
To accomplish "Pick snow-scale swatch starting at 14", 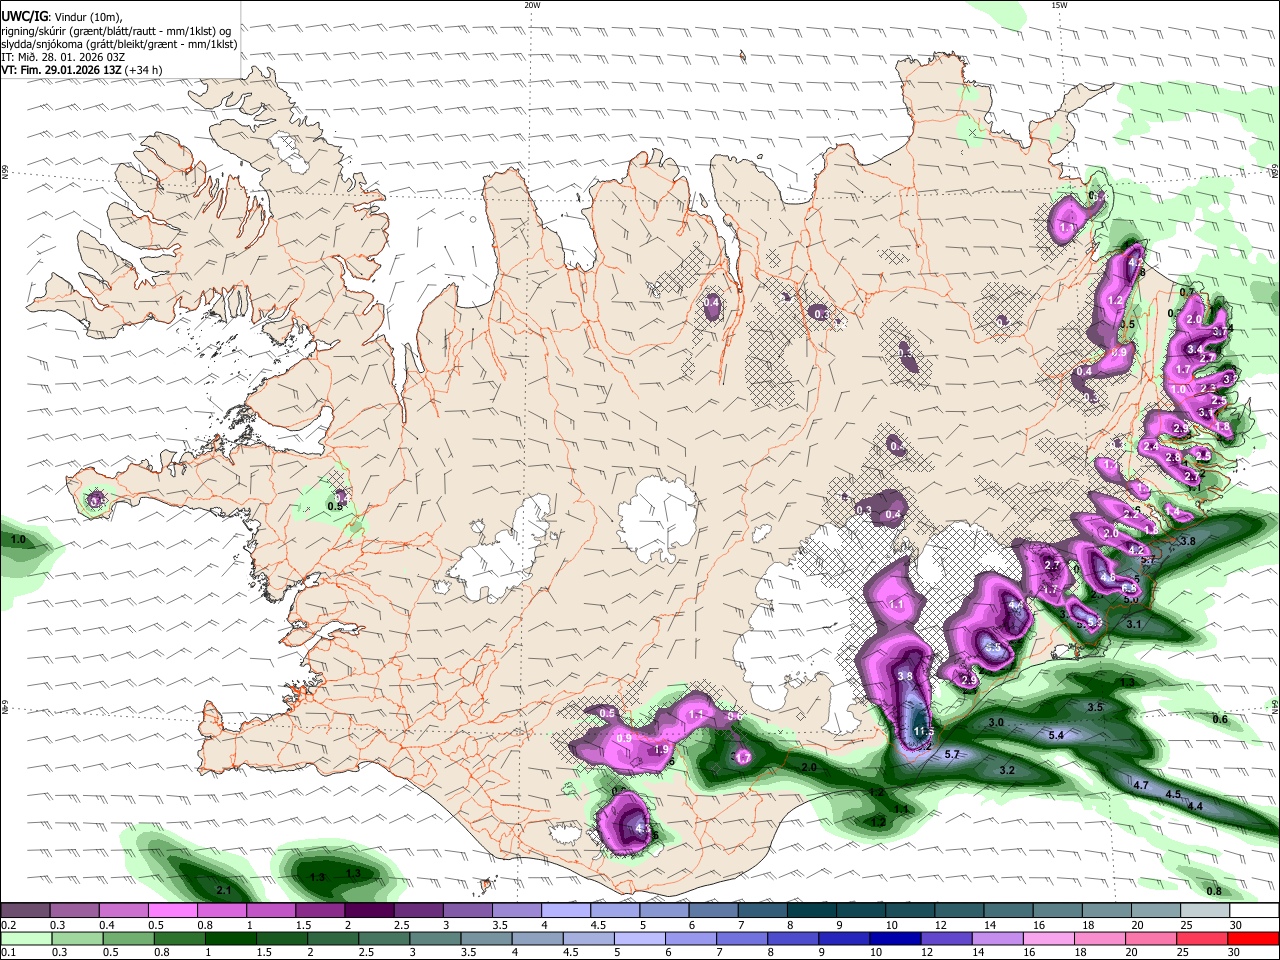I will coord(1007,911).
